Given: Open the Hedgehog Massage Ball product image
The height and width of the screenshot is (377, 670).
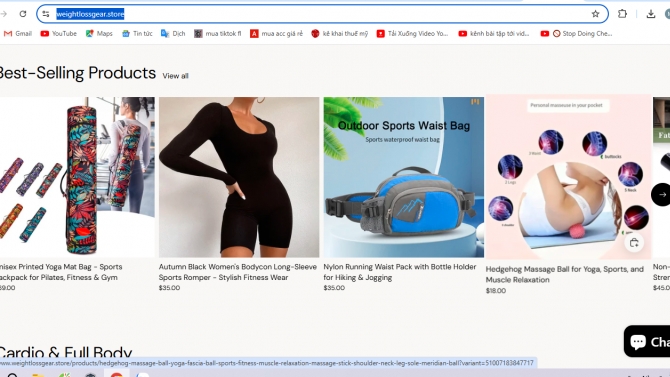Looking at the screenshot, I should click(x=568, y=177).
